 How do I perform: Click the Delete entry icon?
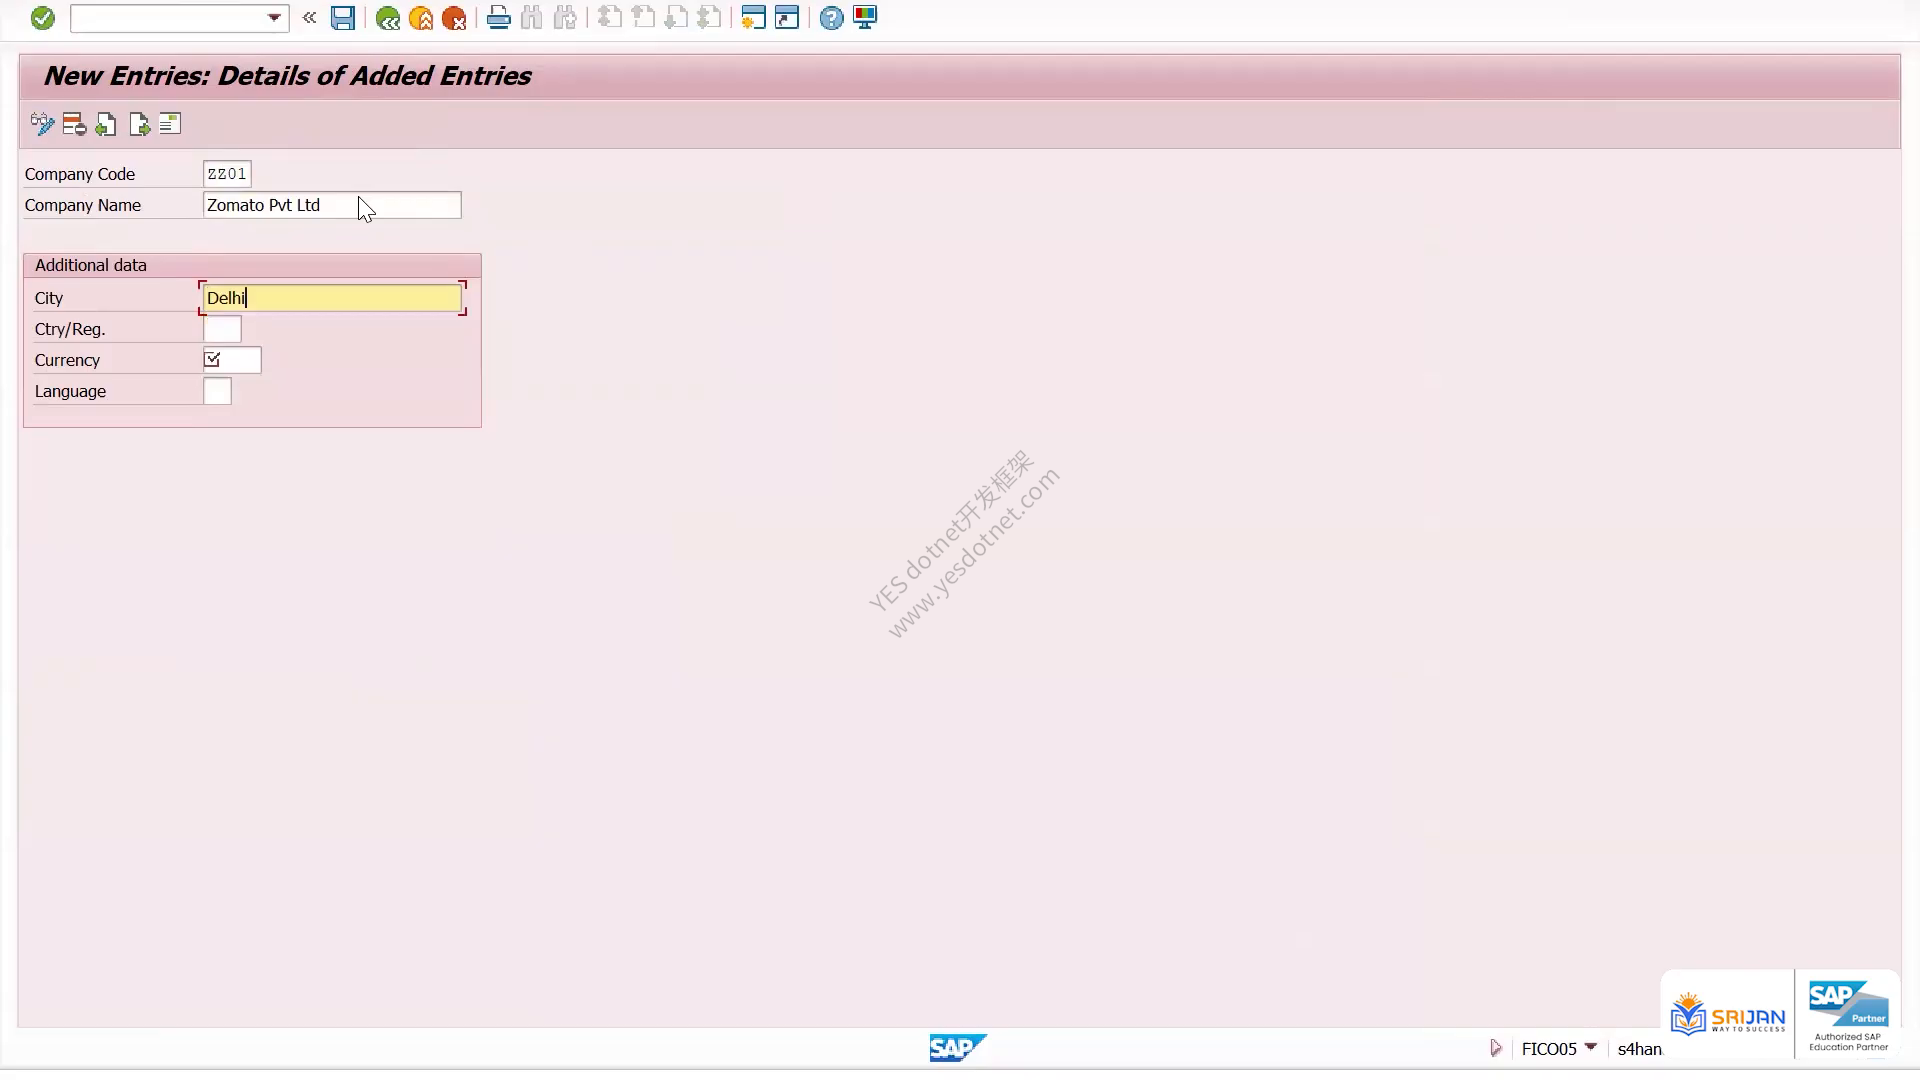[x=74, y=124]
